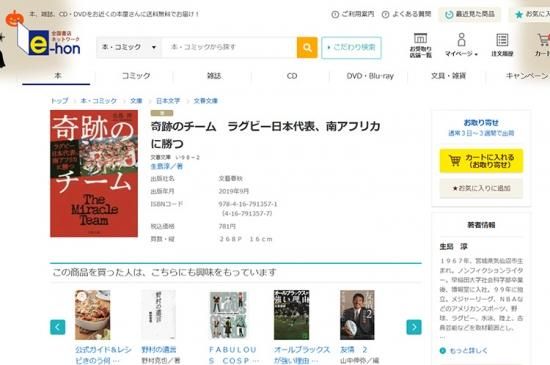This screenshot has width=550, height=365.
Task: Open the FABULOUS COSP book thumbnail
Action: [x=228, y=315]
